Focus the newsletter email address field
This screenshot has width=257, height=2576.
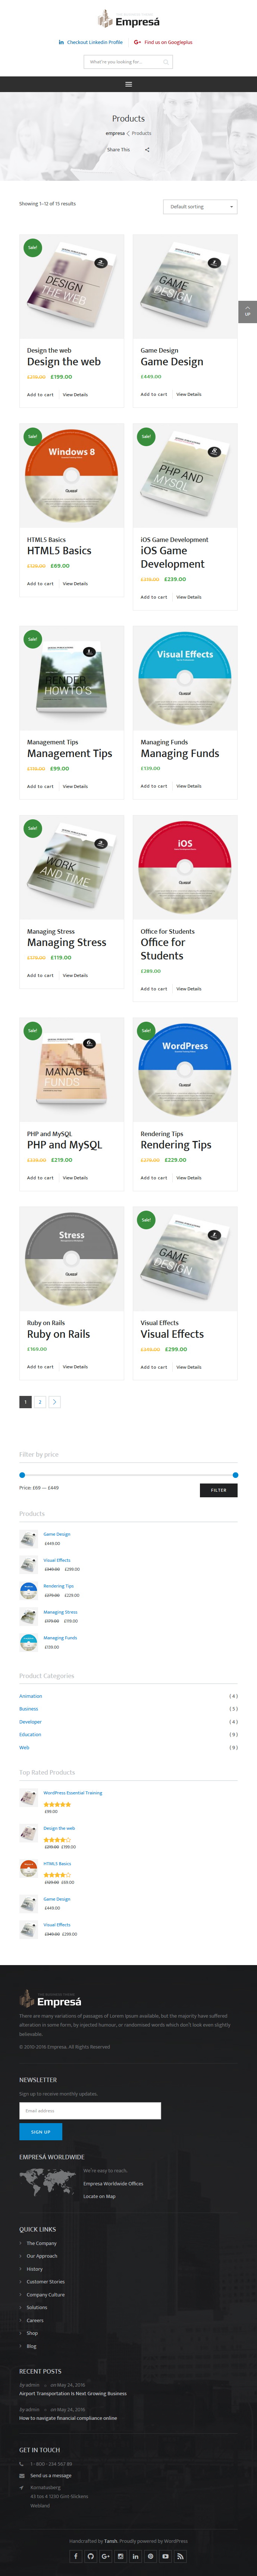pos(90,2111)
